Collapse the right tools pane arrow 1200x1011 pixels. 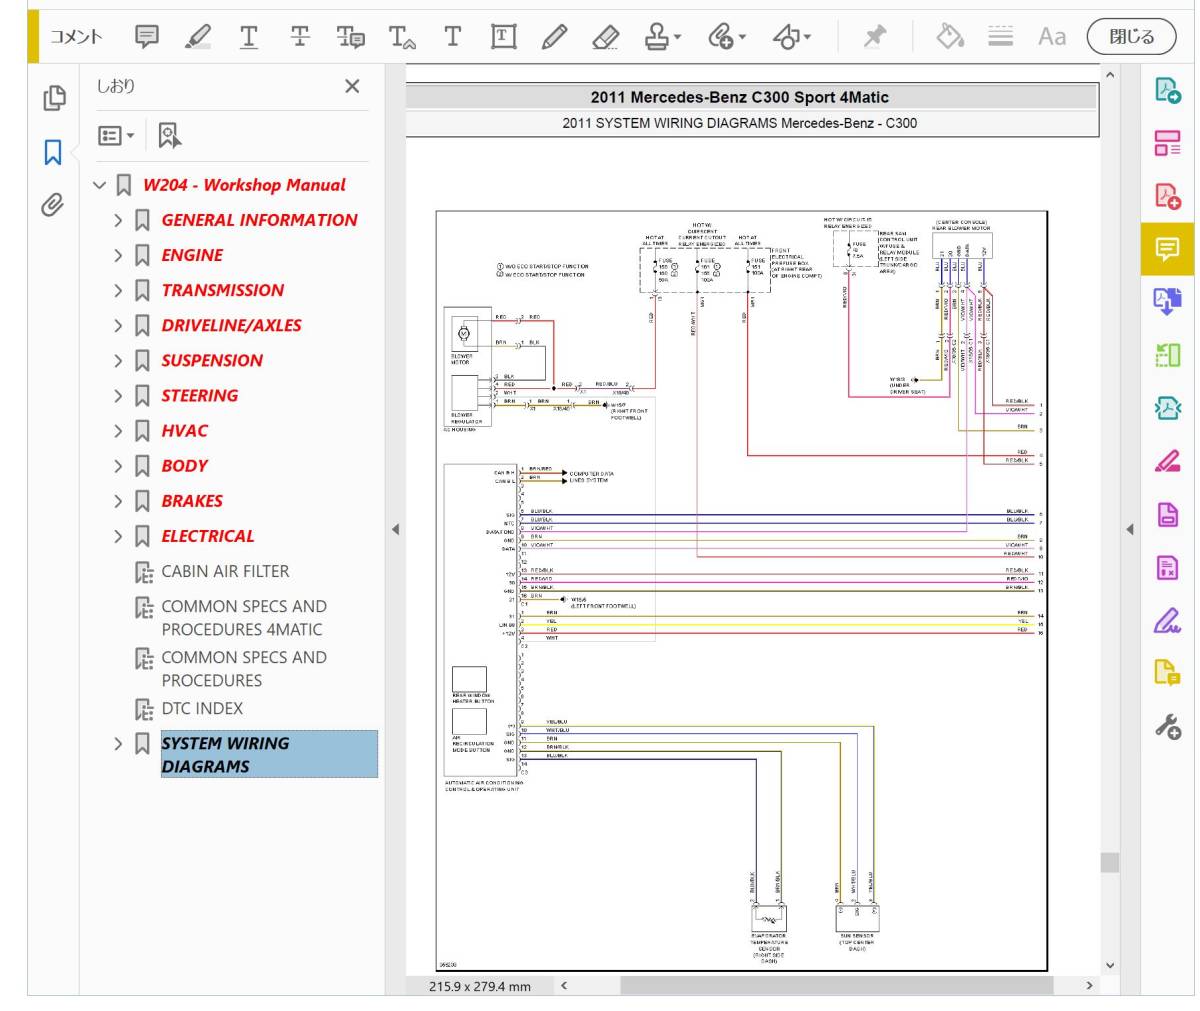coord(1130,529)
